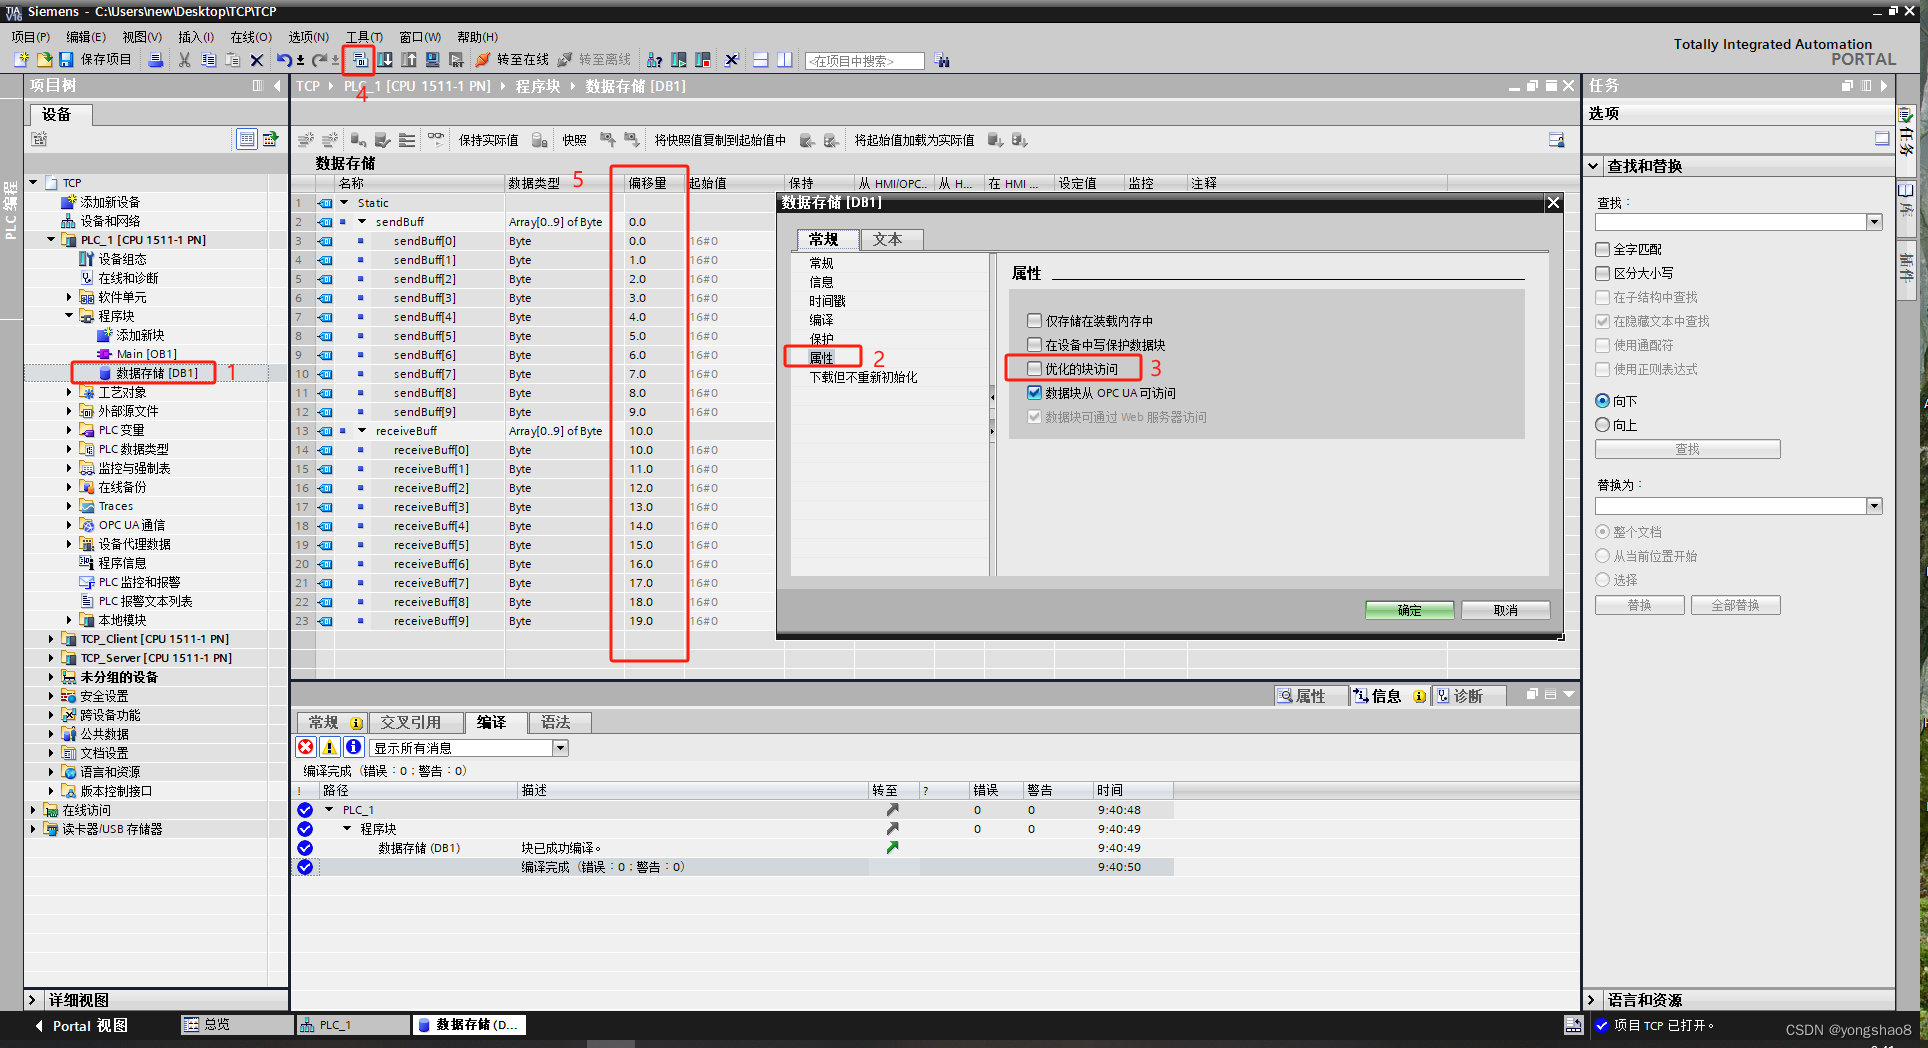
Task: Click the Download to device icon
Action: (385, 60)
